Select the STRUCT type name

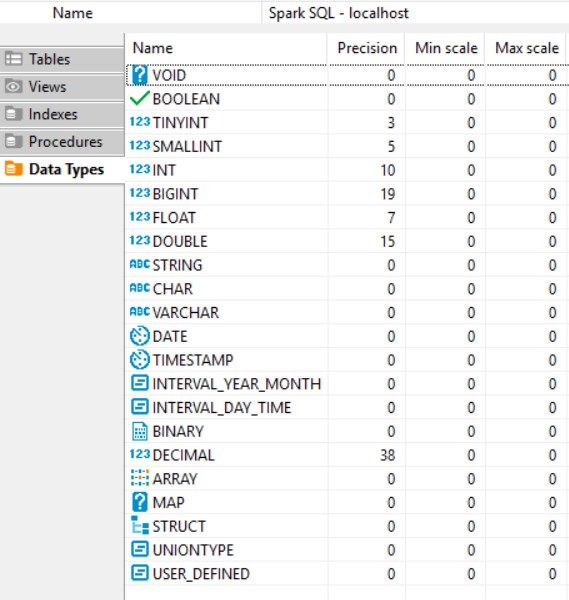click(x=179, y=526)
